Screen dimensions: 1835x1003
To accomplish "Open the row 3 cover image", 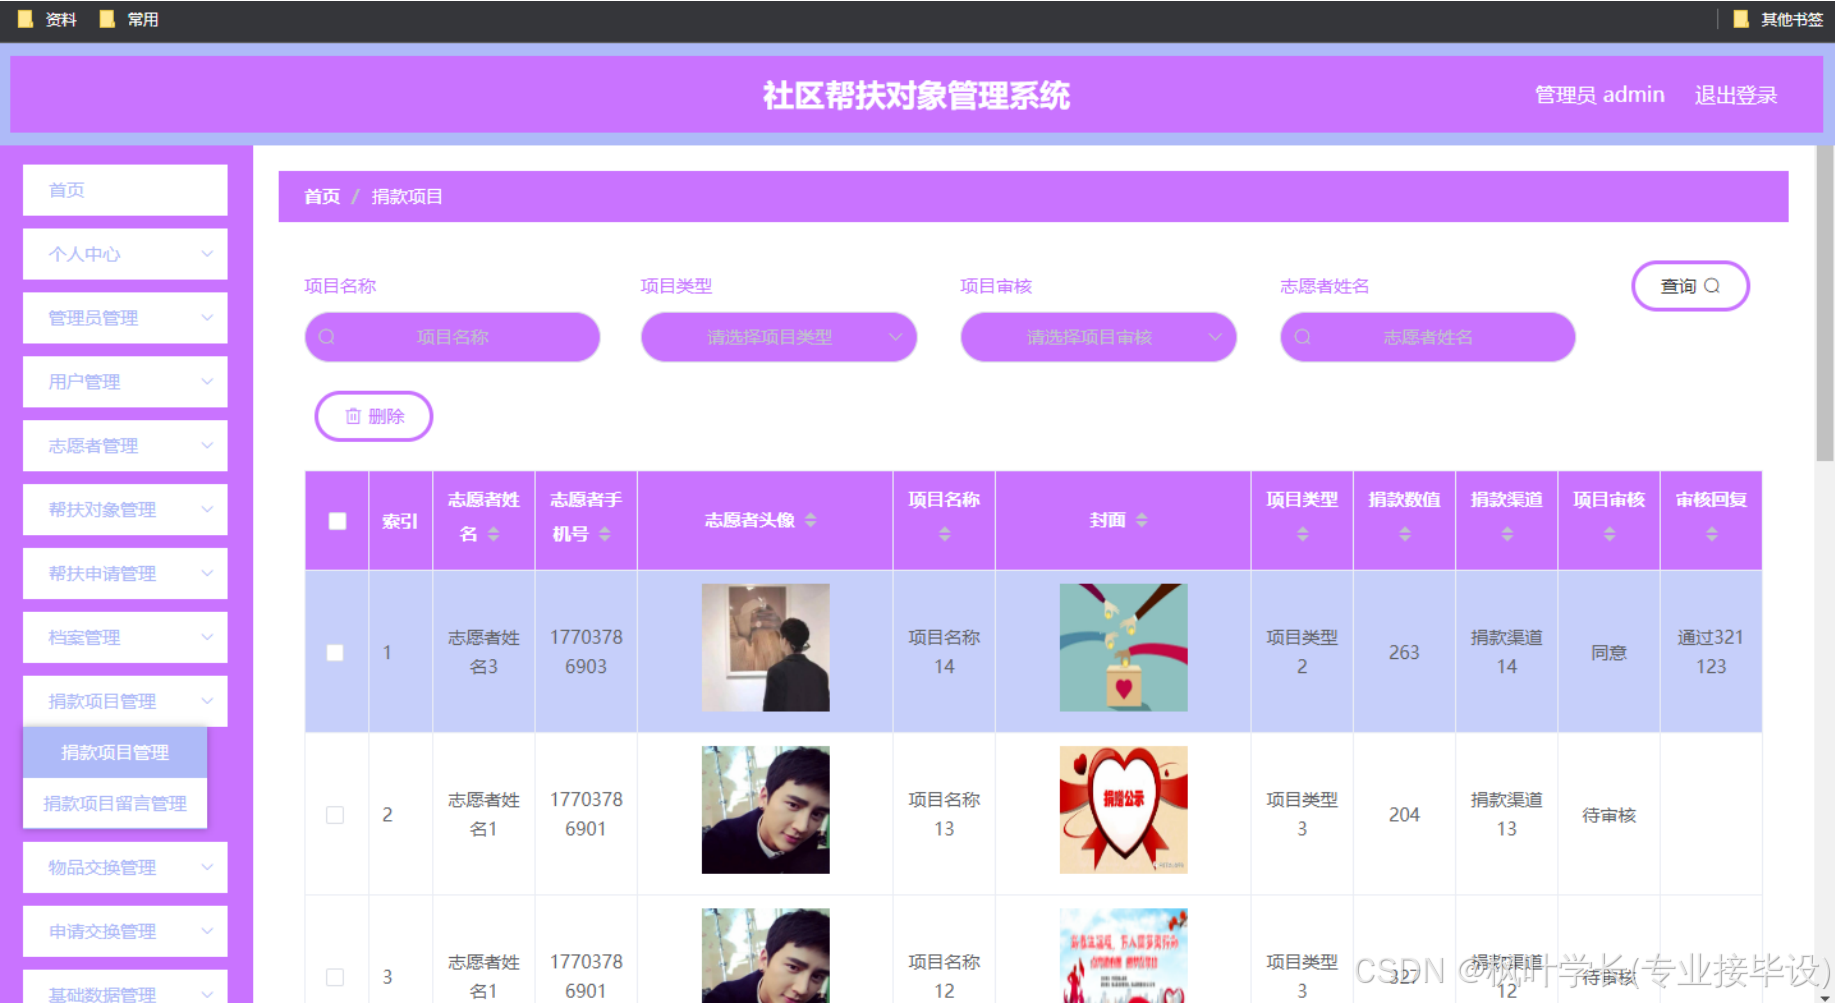I will pos(1124,956).
